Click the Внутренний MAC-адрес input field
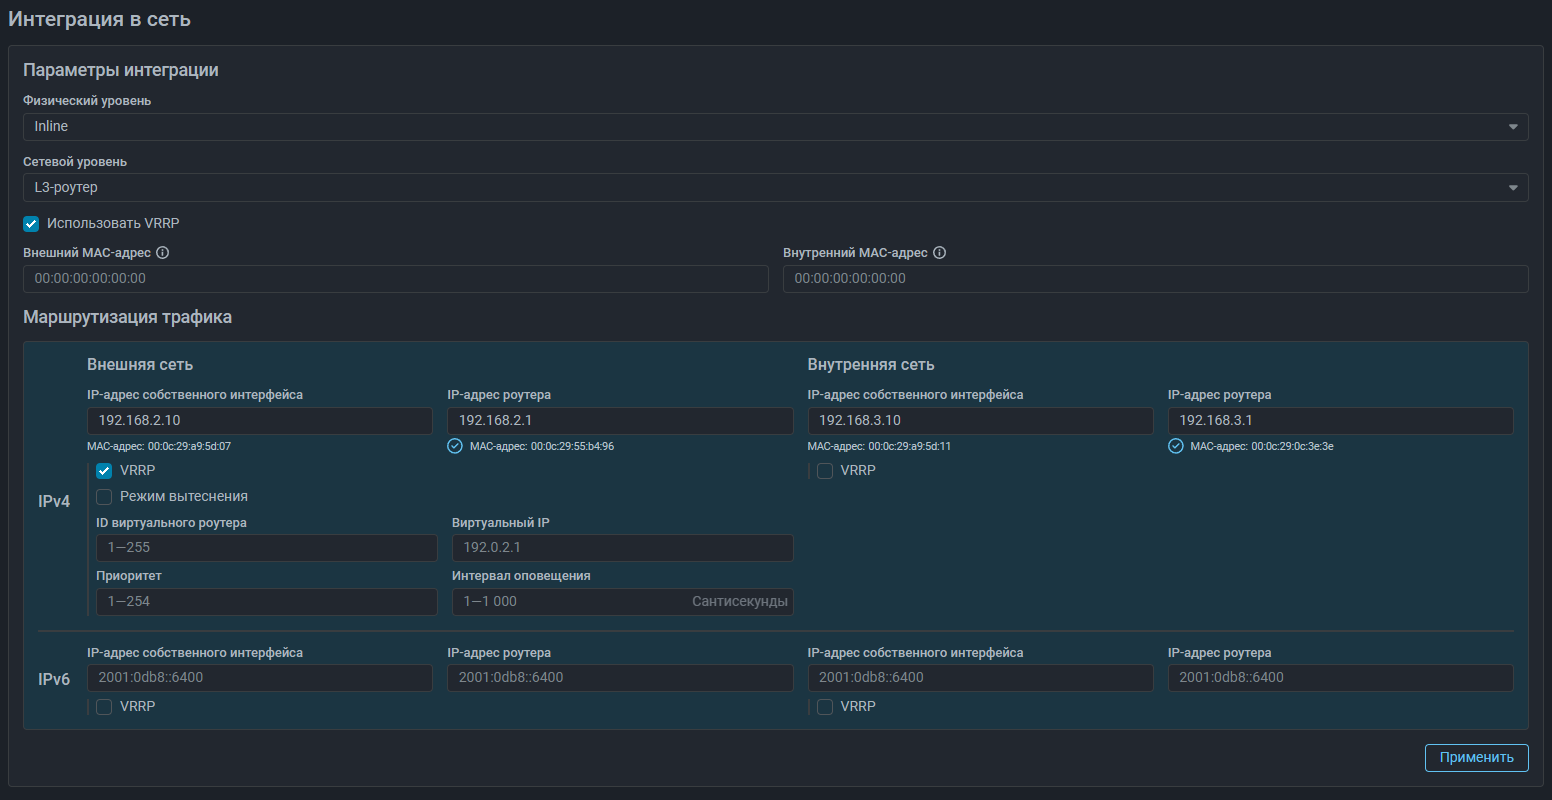Image resolution: width=1552 pixels, height=800 pixels. [1155, 279]
